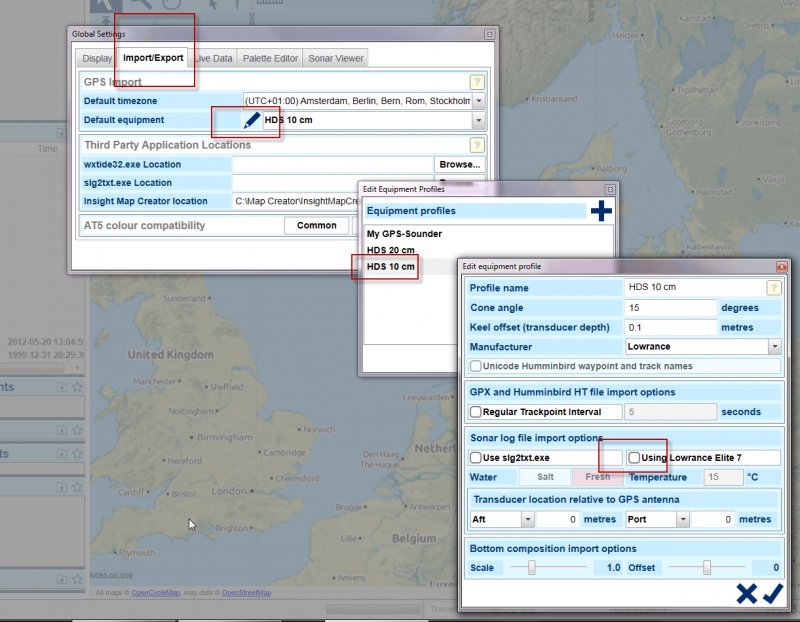Viewport: 800px width, 622px height.
Task: Click the pencil icon beside Default equipment
Action: click(x=252, y=121)
